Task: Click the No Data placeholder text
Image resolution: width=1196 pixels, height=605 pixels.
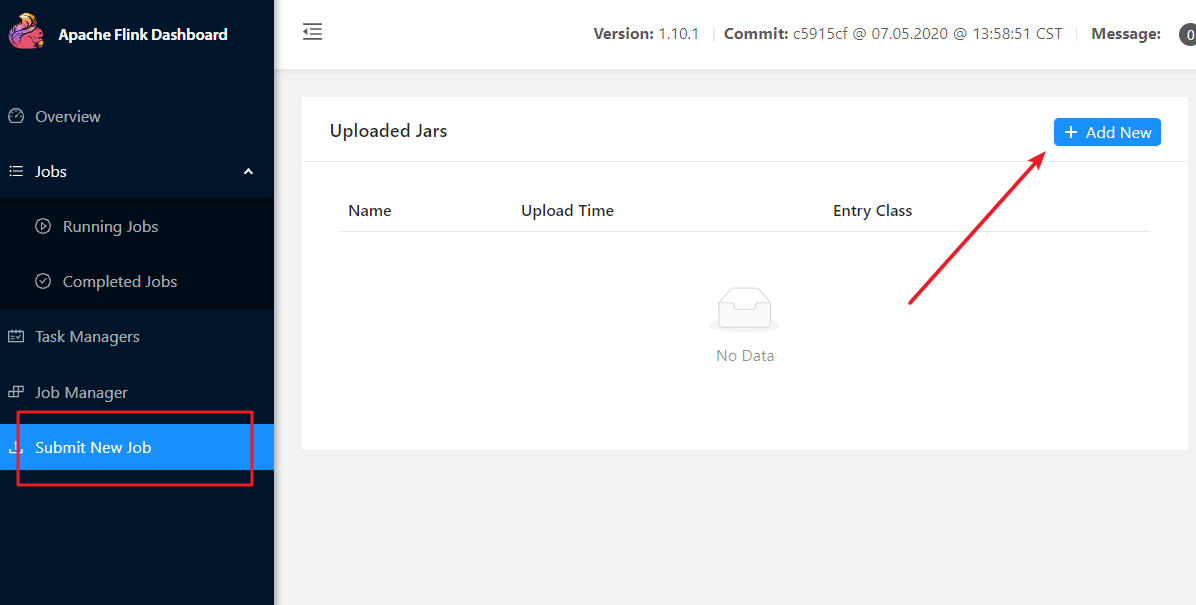Action: tap(745, 356)
